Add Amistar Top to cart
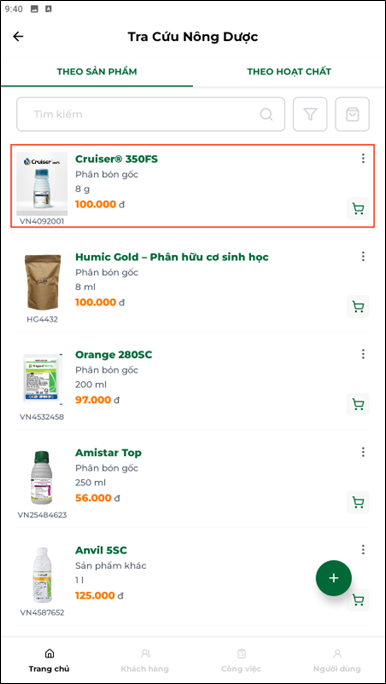This screenshot has height=684, width=386. click(358, 503)
